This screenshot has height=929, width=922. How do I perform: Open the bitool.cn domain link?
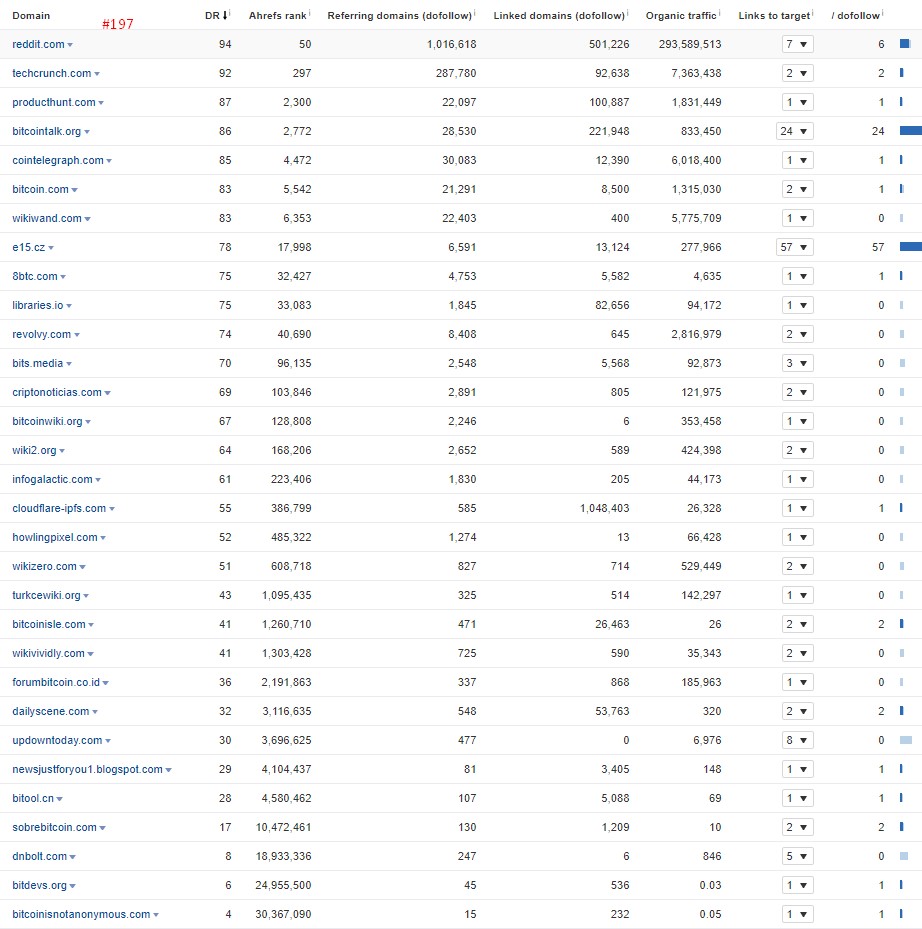pos(33,799)
